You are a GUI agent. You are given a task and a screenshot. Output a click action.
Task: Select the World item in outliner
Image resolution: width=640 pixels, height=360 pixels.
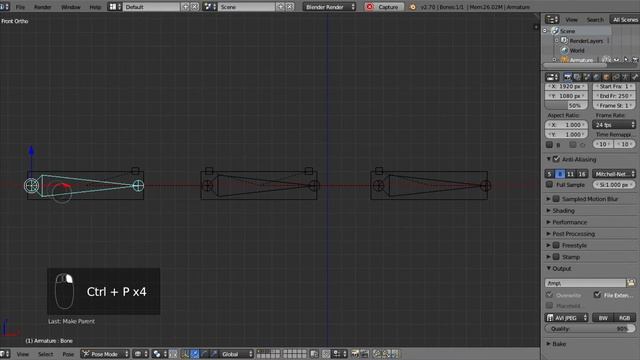[577, 50]
